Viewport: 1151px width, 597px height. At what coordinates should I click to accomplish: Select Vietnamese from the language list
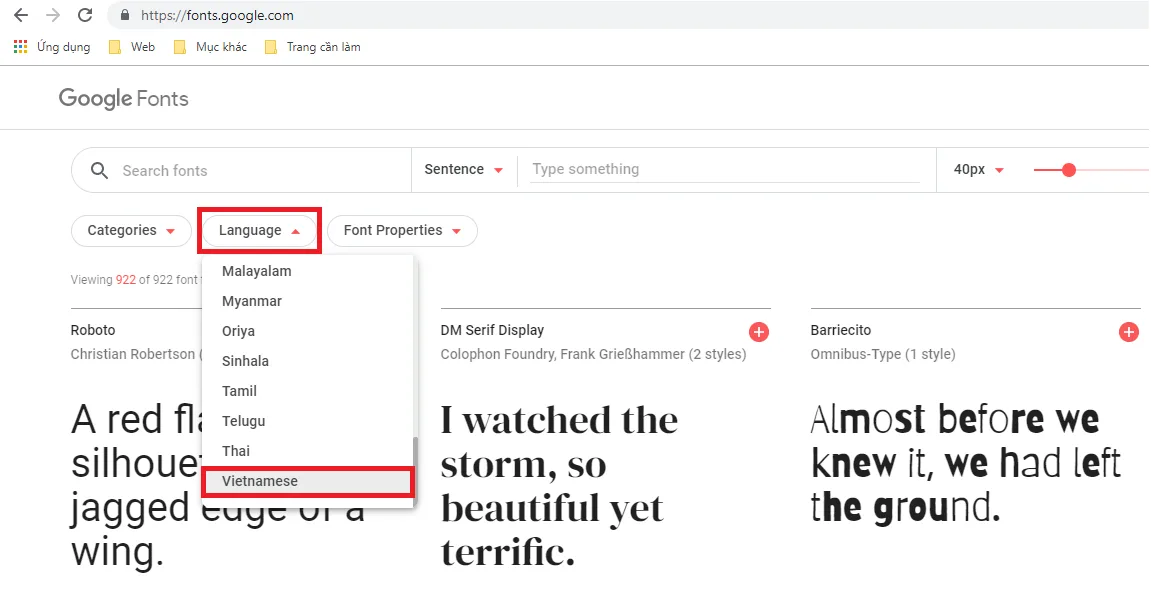(308, 482)
